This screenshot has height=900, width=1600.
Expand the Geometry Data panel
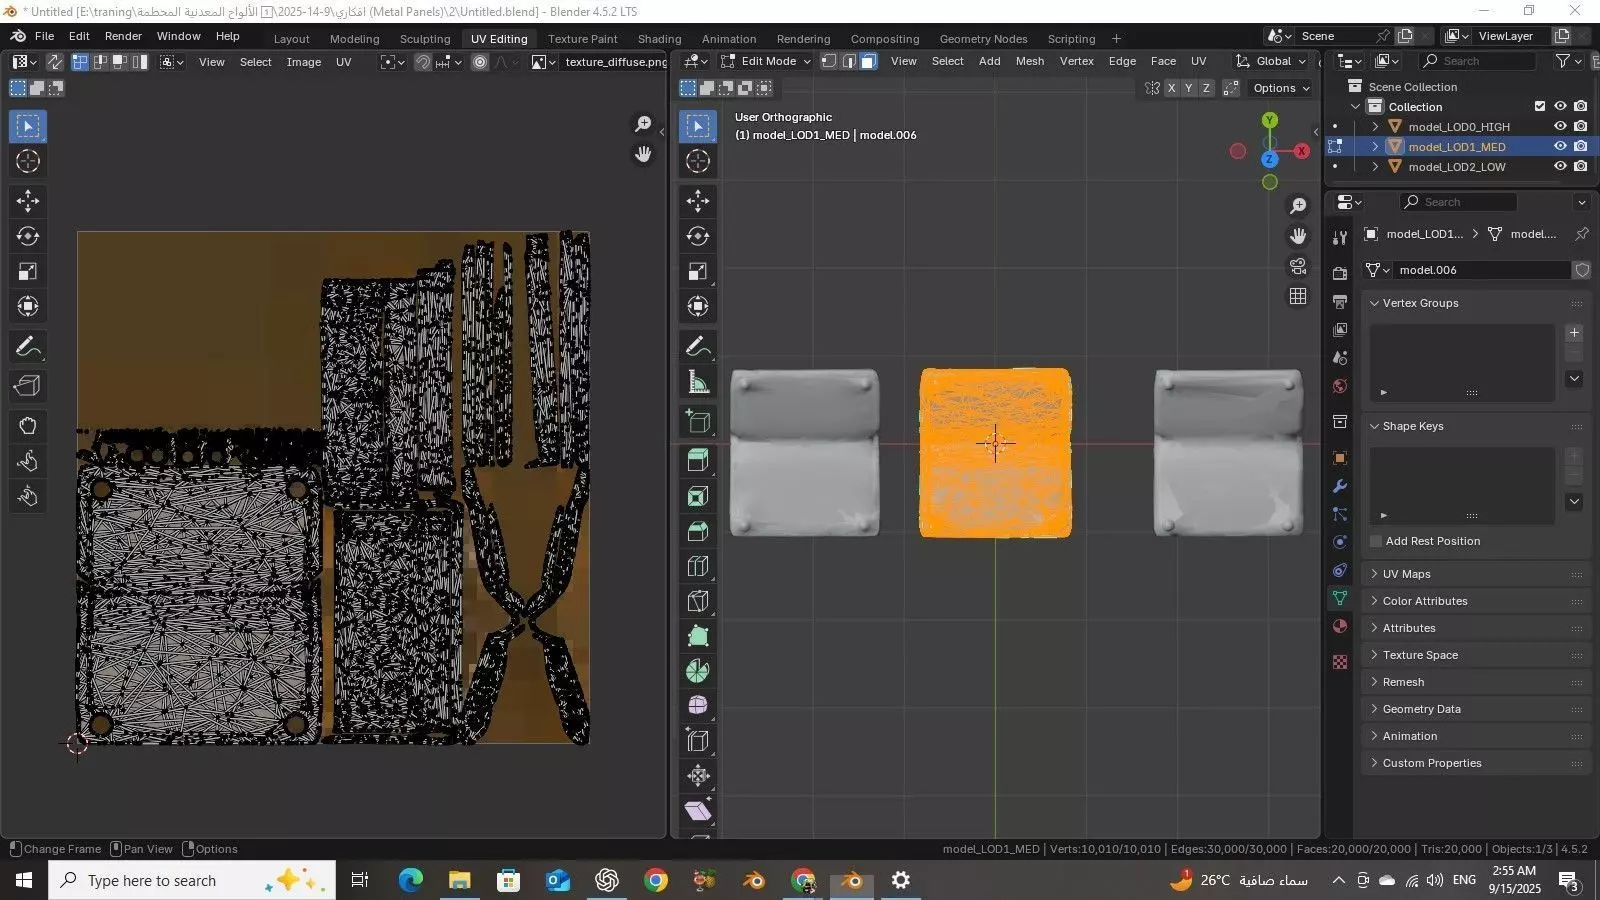[x=1476, y=709]
